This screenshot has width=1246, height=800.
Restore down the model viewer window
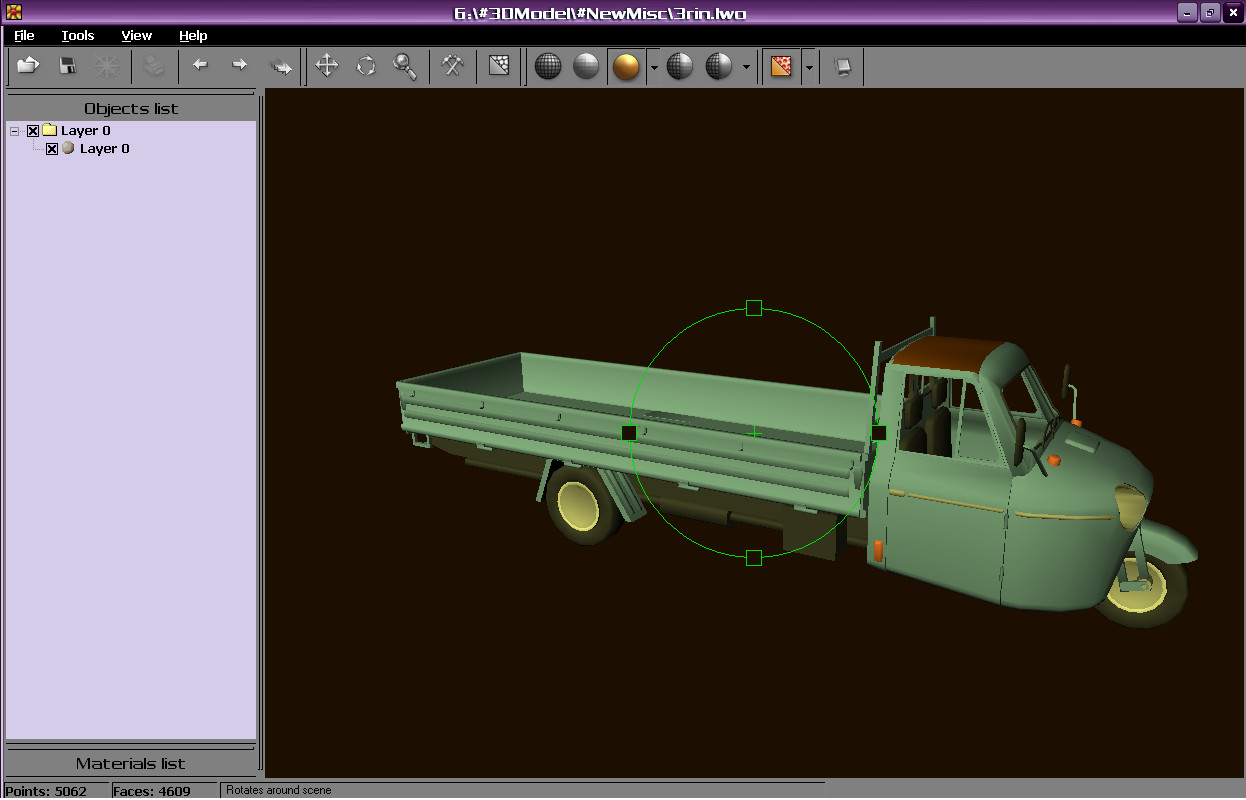(x=1210, y=12)
